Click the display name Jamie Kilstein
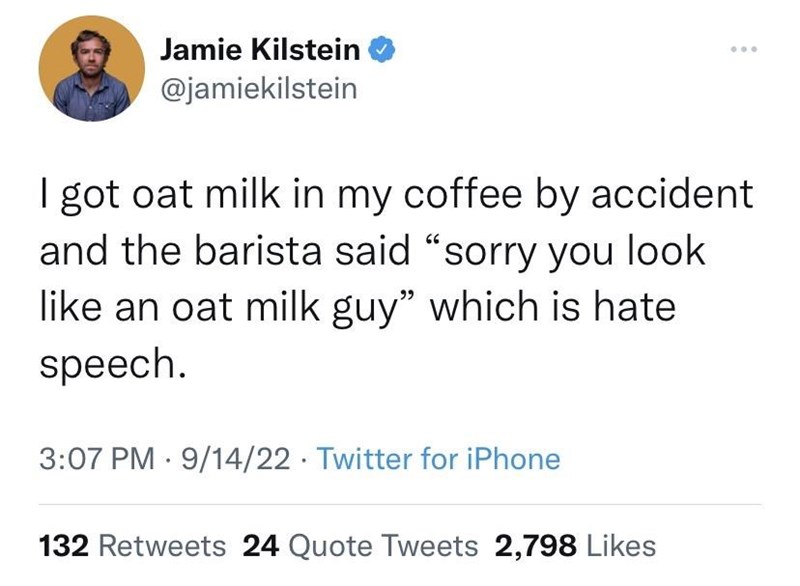The image size is (800, 586). pyautogui.click(x=260, y=49)
